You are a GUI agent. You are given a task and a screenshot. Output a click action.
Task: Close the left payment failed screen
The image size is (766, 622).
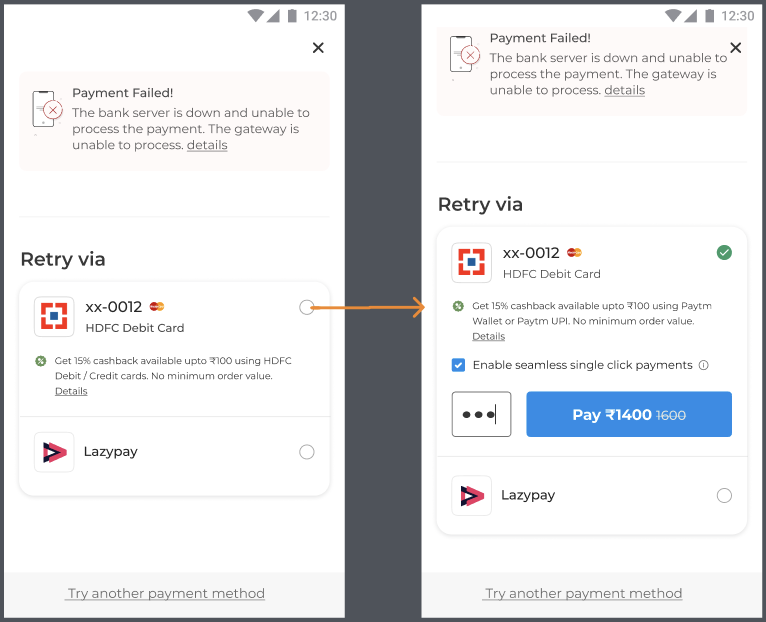click(318, 48)
